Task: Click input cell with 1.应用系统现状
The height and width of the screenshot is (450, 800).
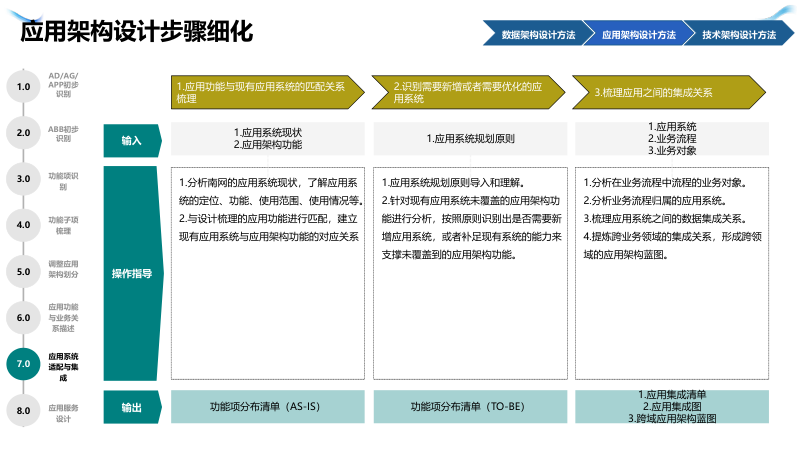Action: coord(268,138)
